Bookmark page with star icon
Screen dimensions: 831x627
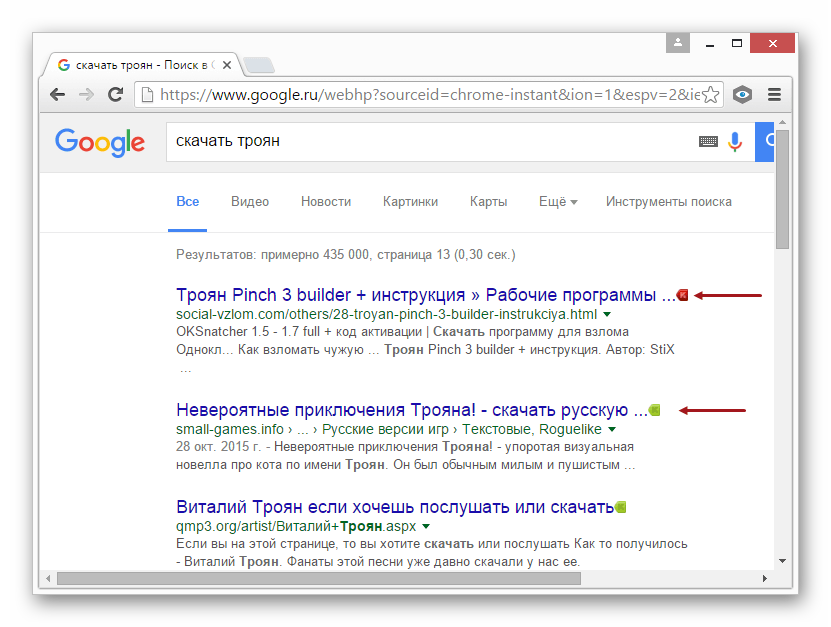tap(710, 95)
